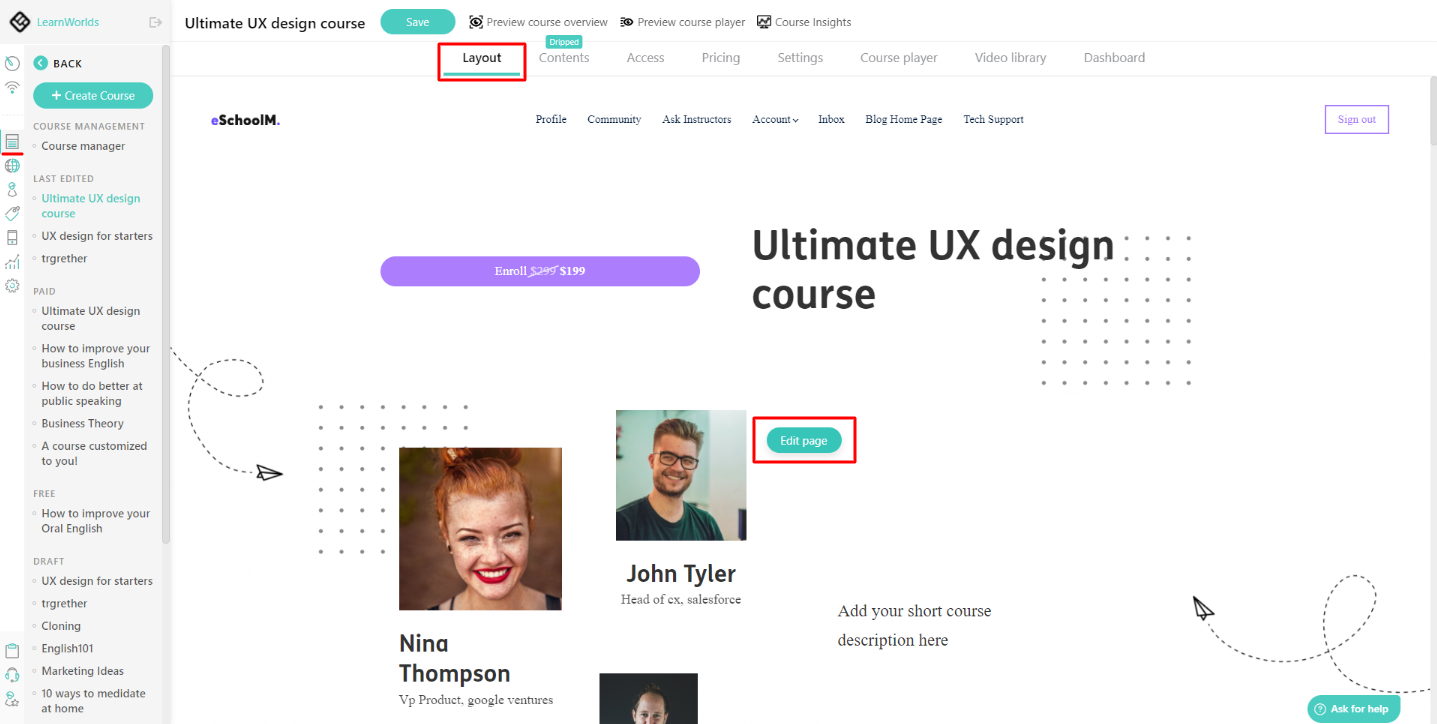The width and height of the screenshot is (1437, 724).
Task: Open the Video library tab
Action: [1009, 57]
